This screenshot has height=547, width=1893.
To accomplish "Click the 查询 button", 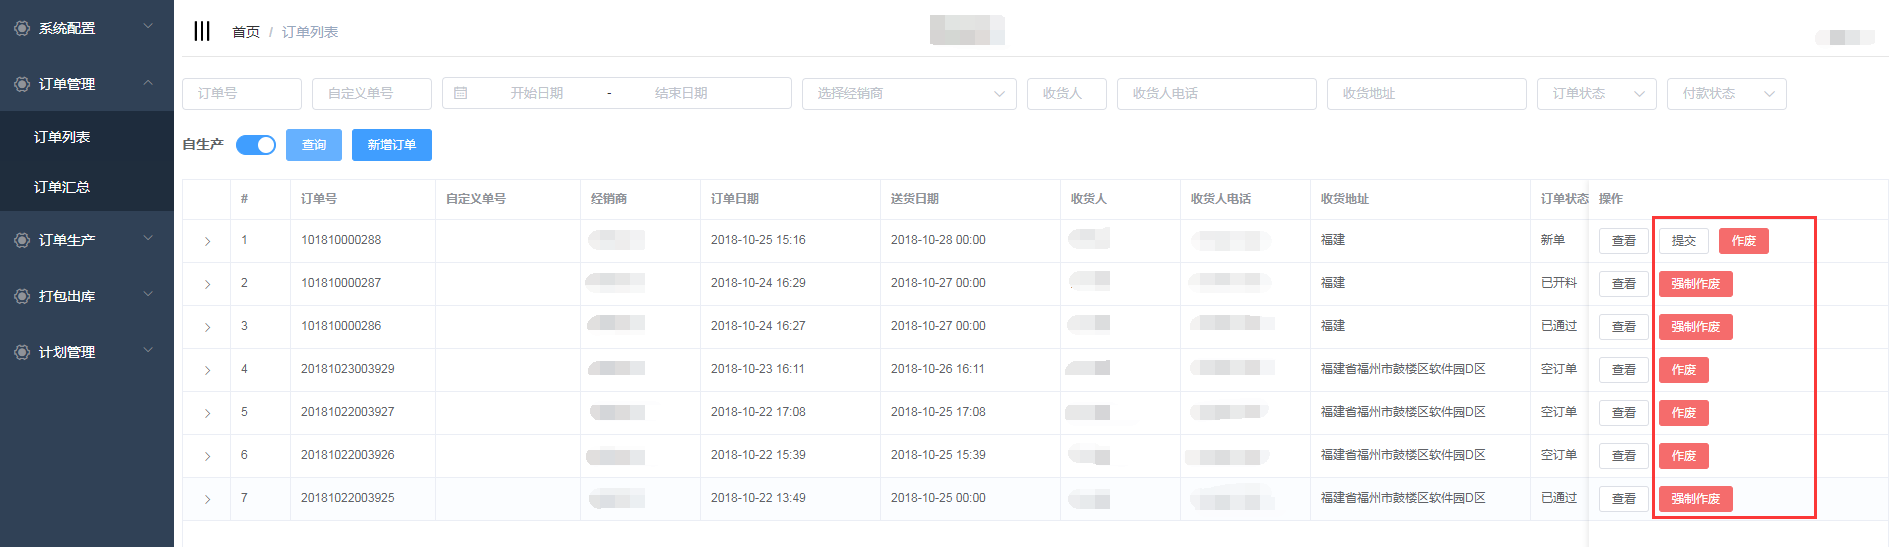I will [x=314, y=145].
